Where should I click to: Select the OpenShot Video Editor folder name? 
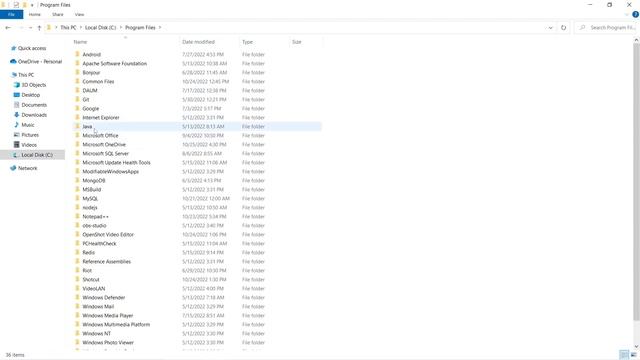108,235
